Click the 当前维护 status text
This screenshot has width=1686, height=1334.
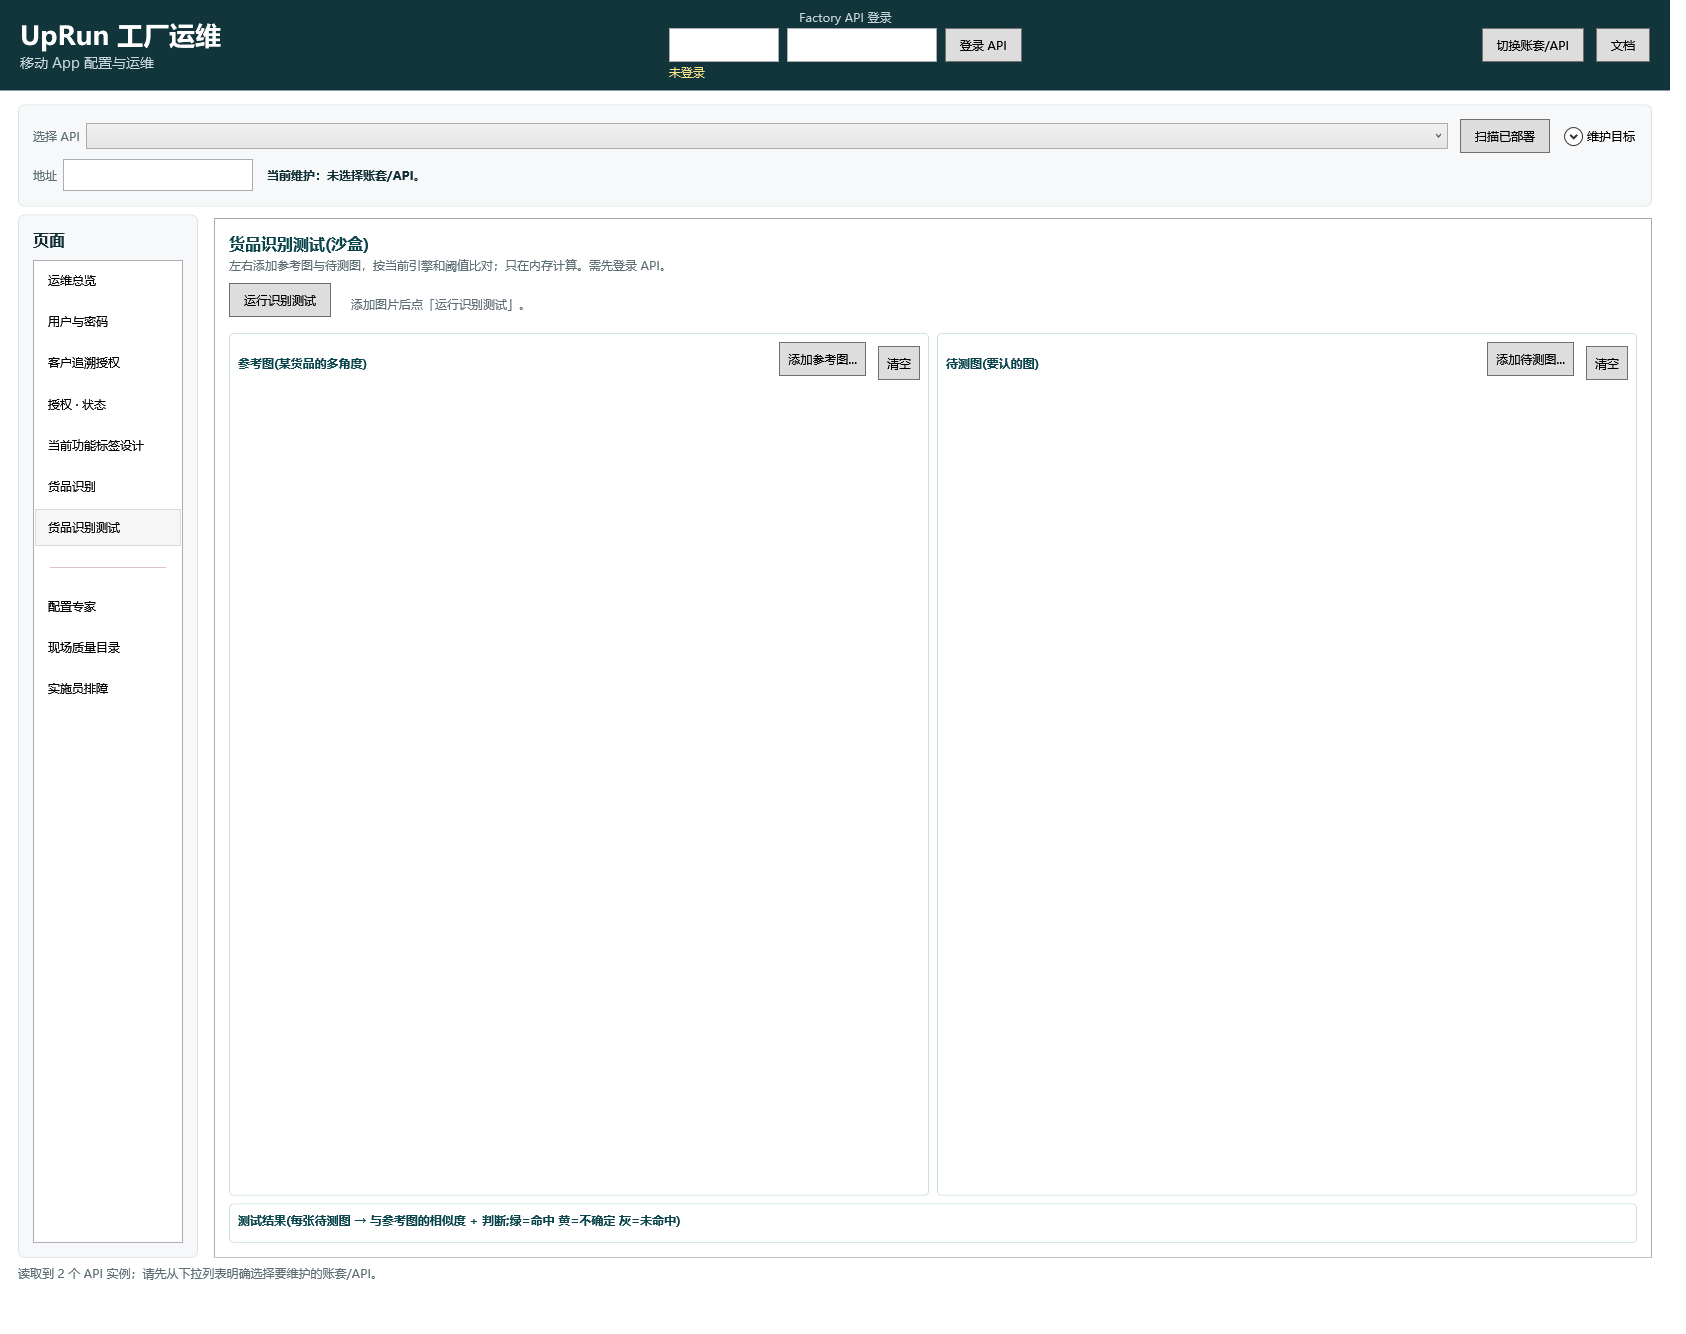click(345, 176)
